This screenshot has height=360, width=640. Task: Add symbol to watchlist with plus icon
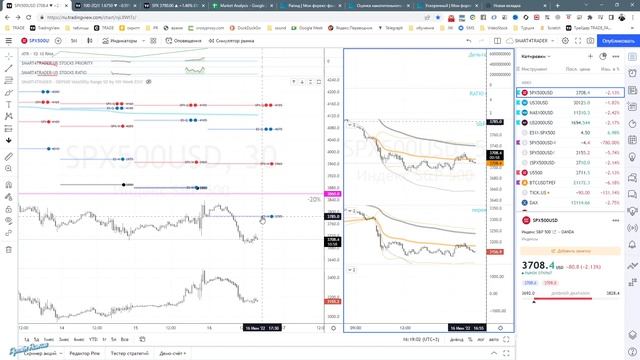(590, 56)
